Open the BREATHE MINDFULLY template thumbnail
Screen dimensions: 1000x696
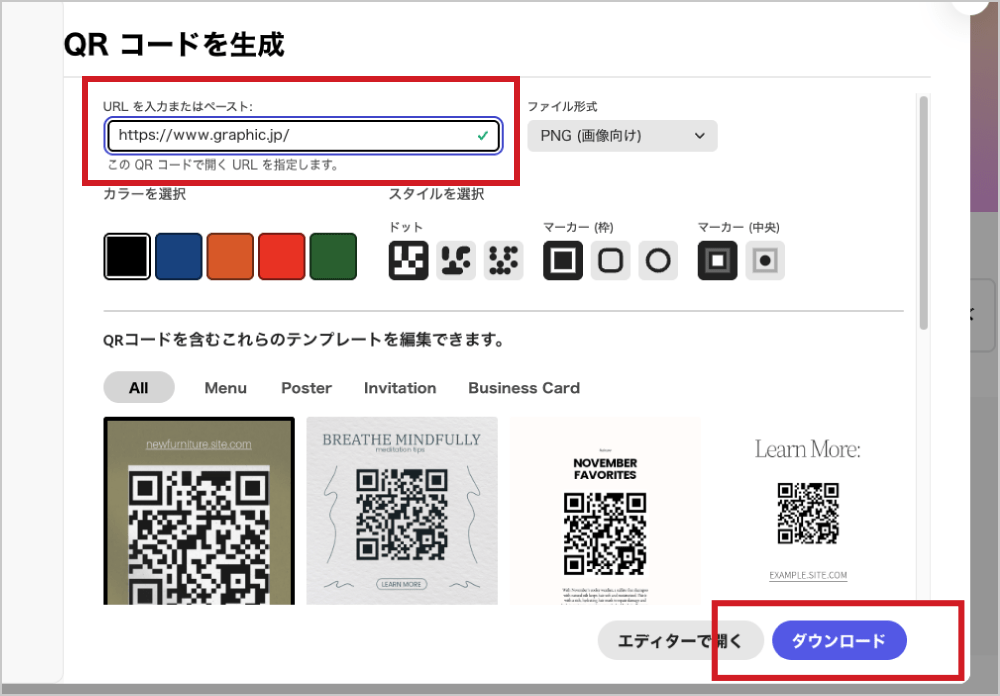pos(401,509)
